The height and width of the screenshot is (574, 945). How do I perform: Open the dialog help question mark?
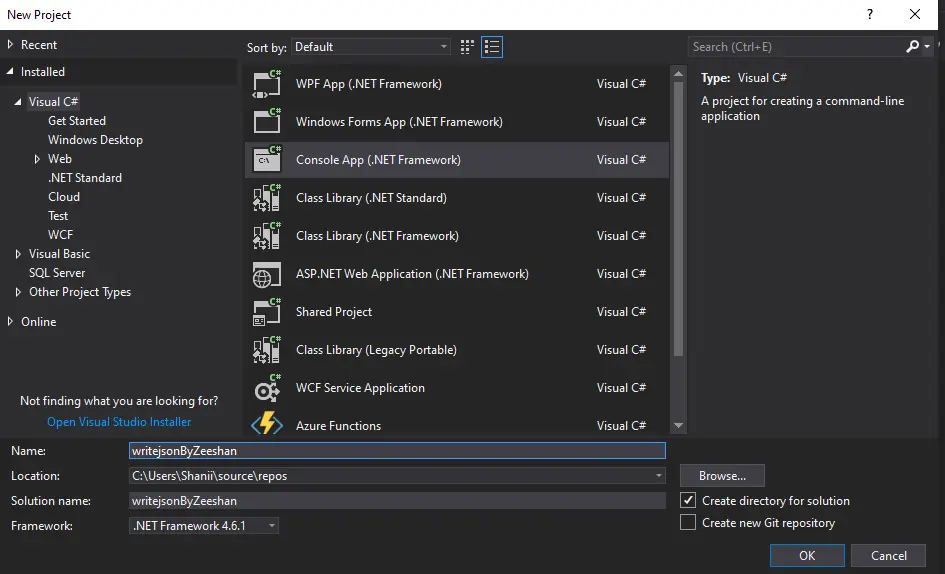click(x=870, y=14)
